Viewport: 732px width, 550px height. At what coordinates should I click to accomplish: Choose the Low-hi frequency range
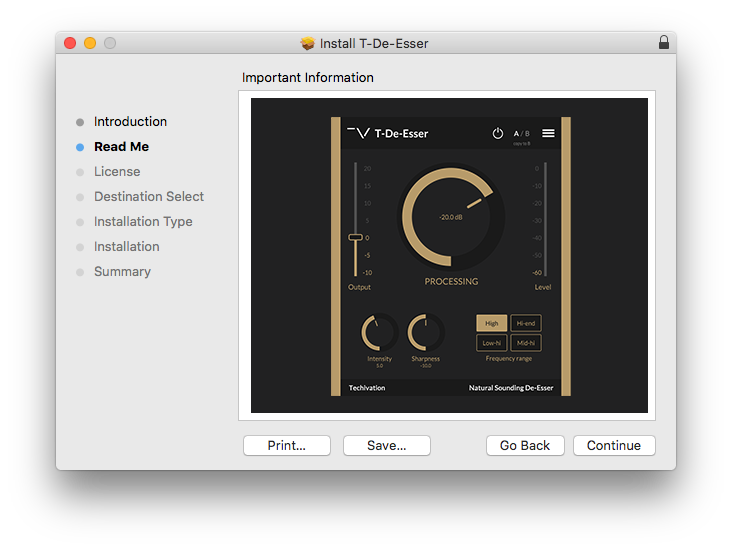[492, 343]
